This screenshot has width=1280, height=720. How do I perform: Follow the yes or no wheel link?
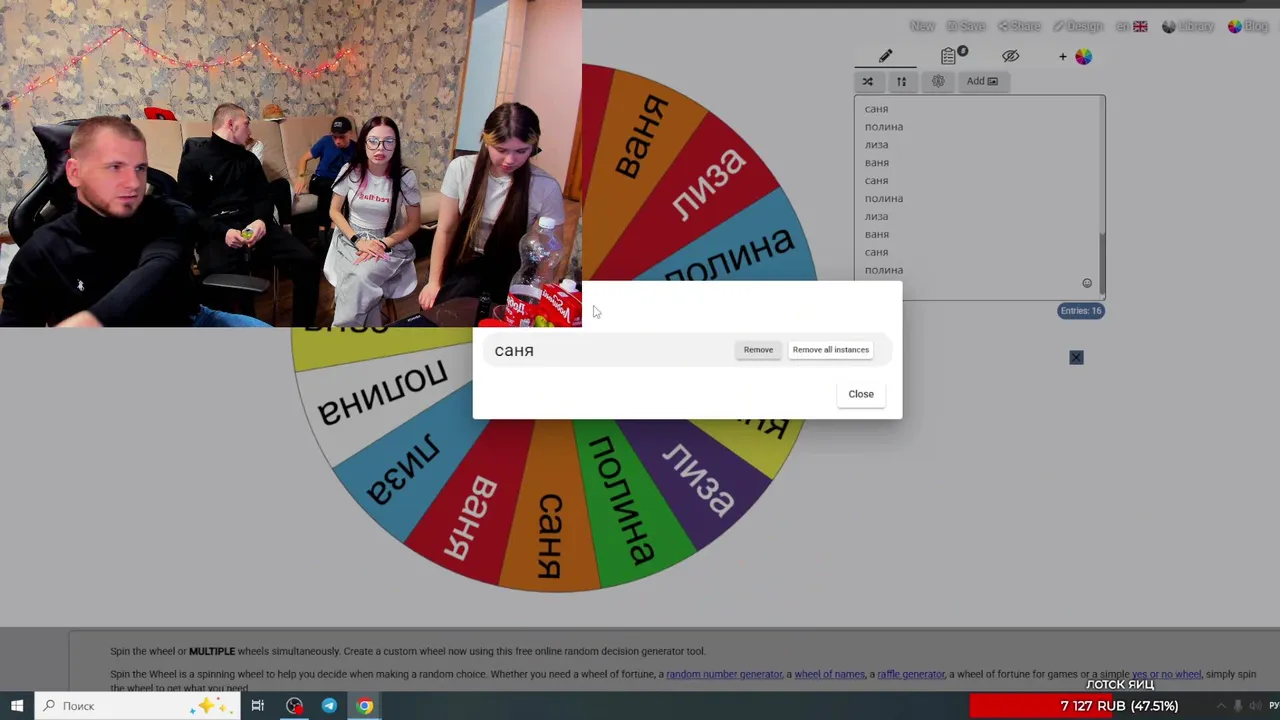1166,674
